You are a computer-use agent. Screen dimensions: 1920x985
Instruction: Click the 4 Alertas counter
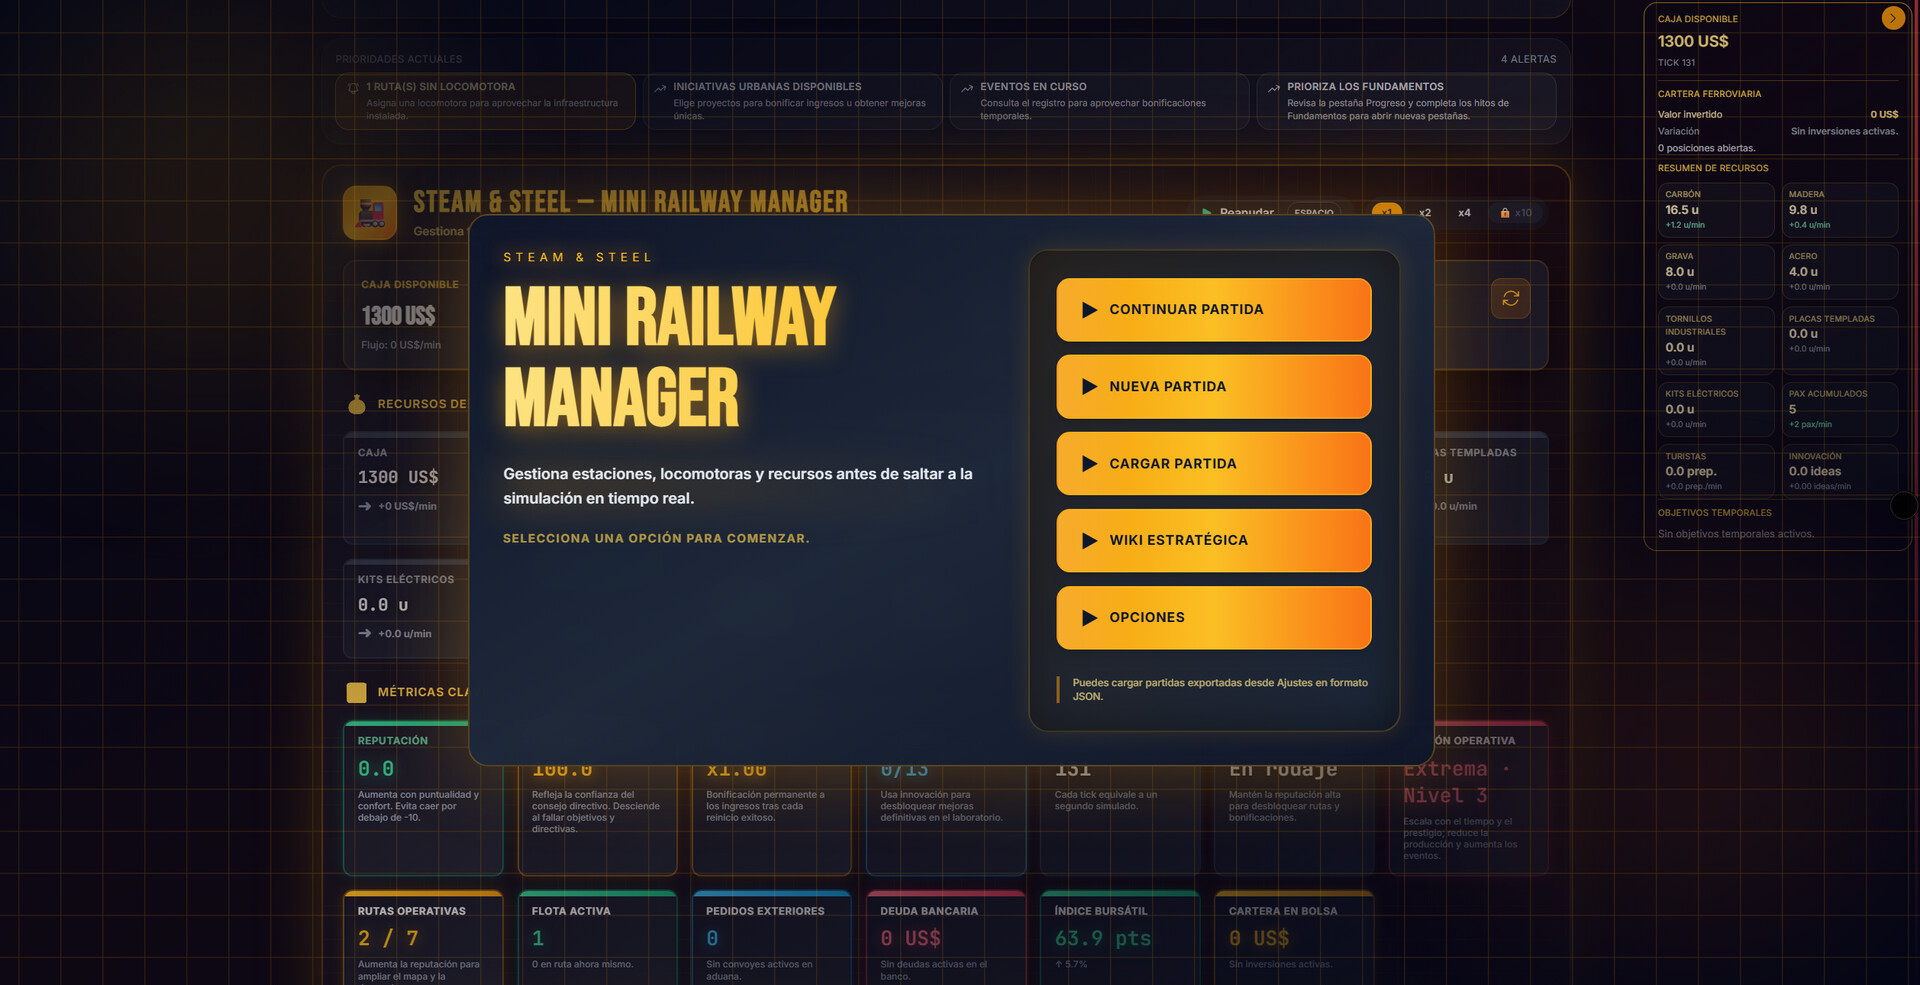(1528, 59)
